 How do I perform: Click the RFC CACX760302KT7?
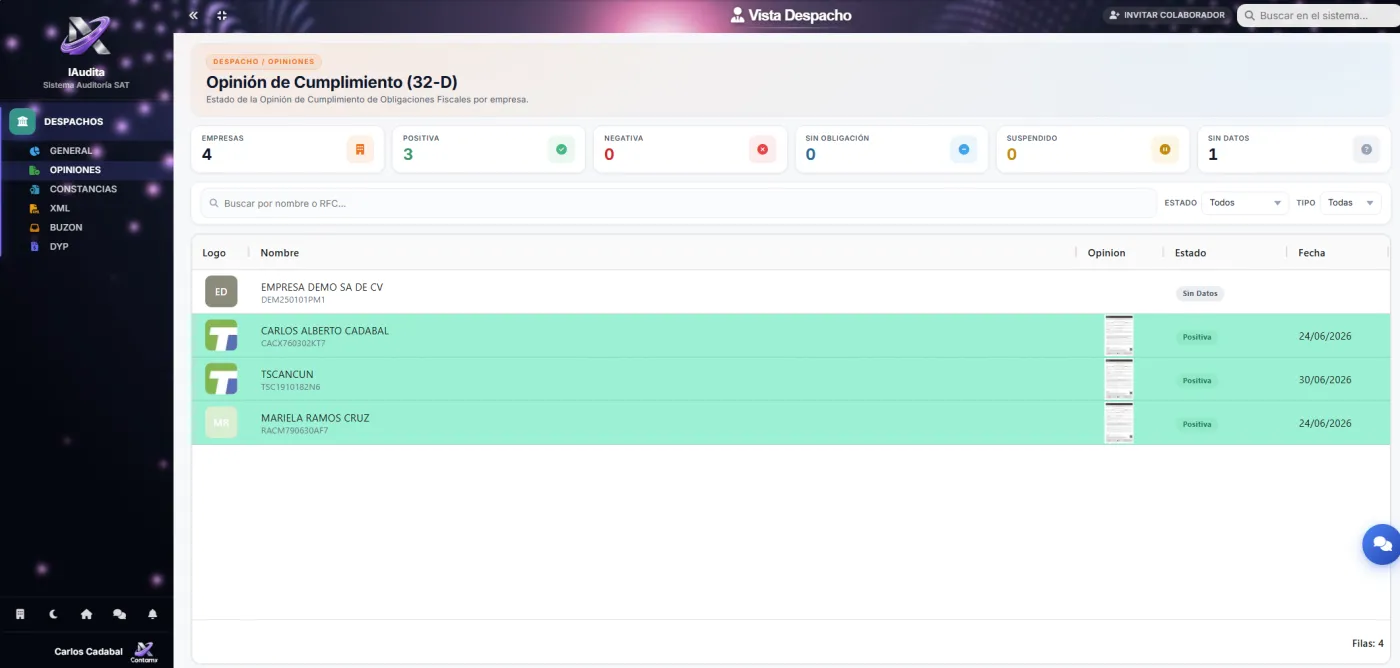click(293, 343)
